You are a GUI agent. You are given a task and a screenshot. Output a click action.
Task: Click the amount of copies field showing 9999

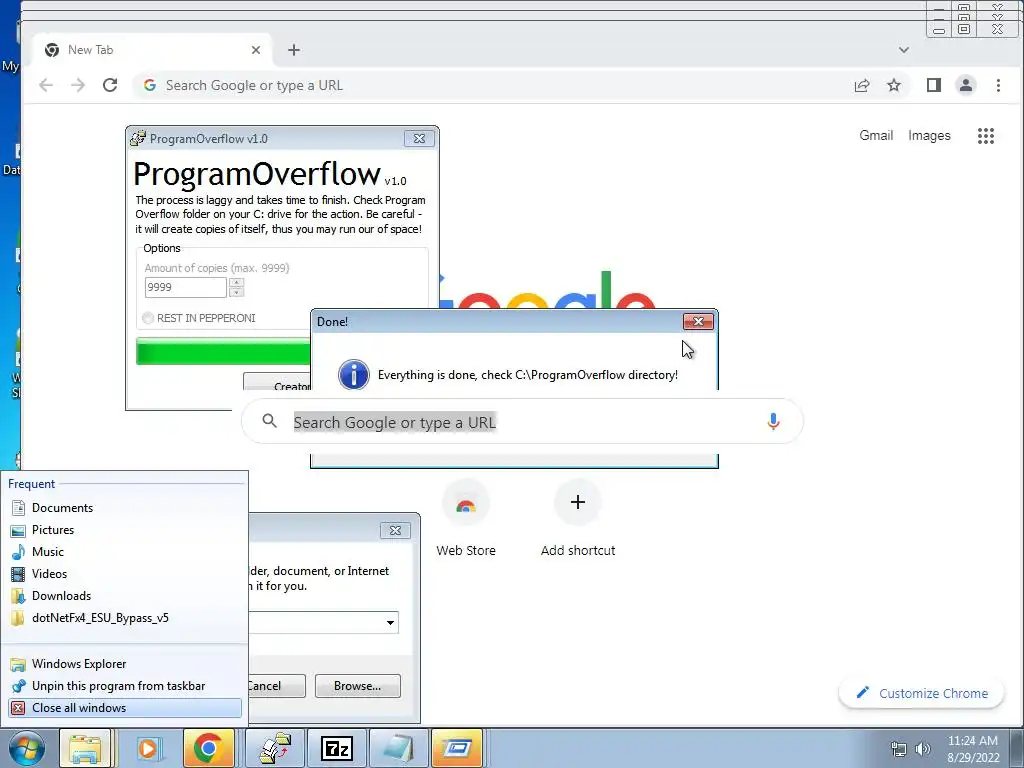tap(185, 287)
